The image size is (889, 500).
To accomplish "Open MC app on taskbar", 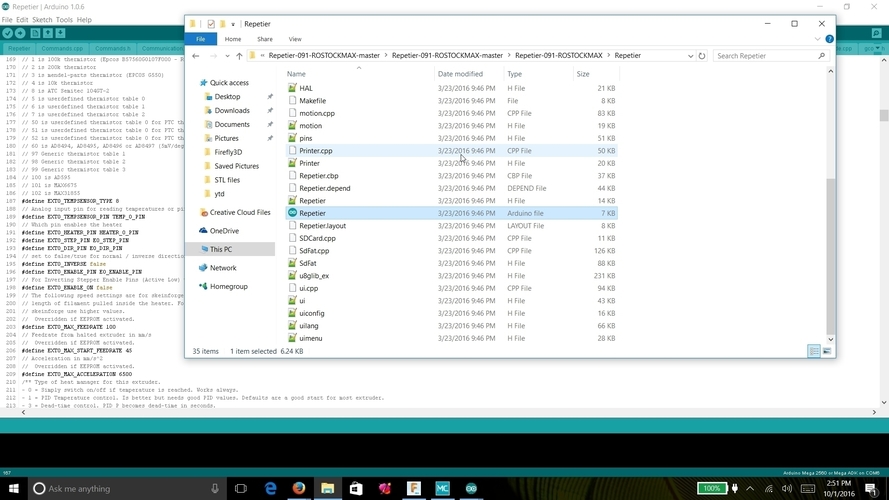I will coord(442,488).
